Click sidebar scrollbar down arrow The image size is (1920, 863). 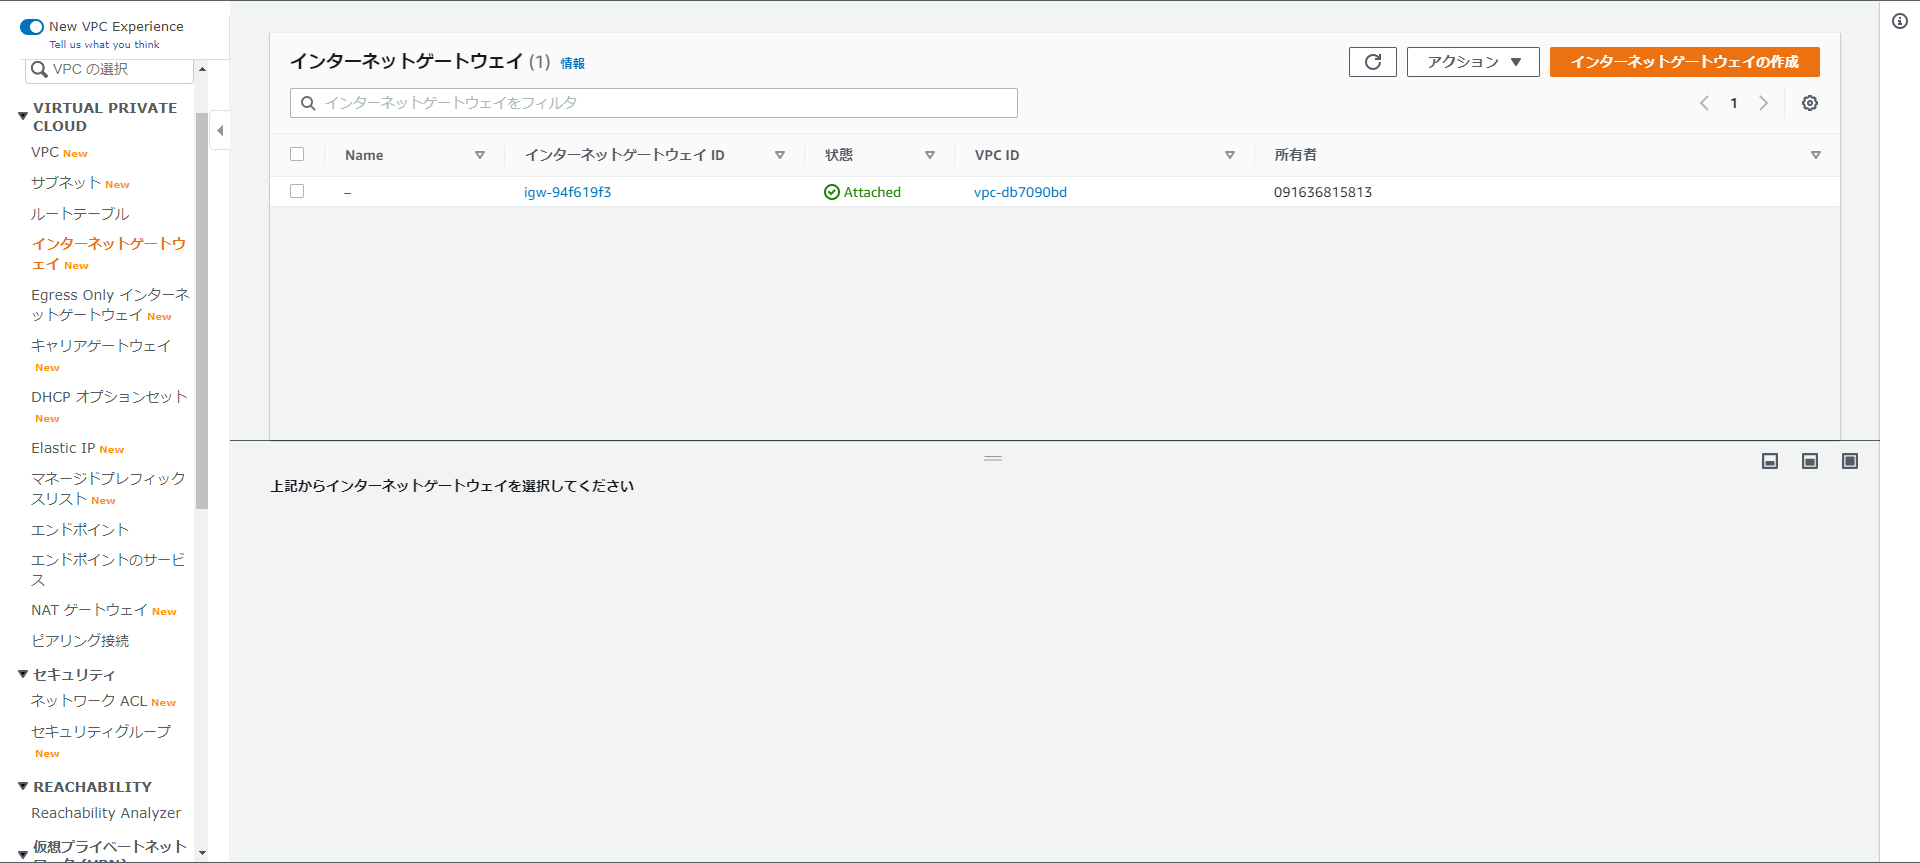pyautogui.click(x=202, y=853)
